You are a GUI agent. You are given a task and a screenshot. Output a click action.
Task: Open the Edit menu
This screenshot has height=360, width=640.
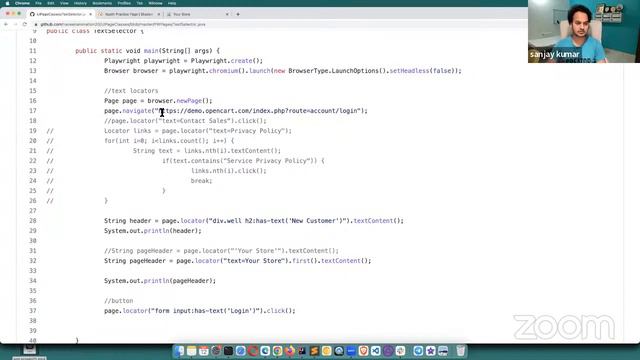coord(51,3)
